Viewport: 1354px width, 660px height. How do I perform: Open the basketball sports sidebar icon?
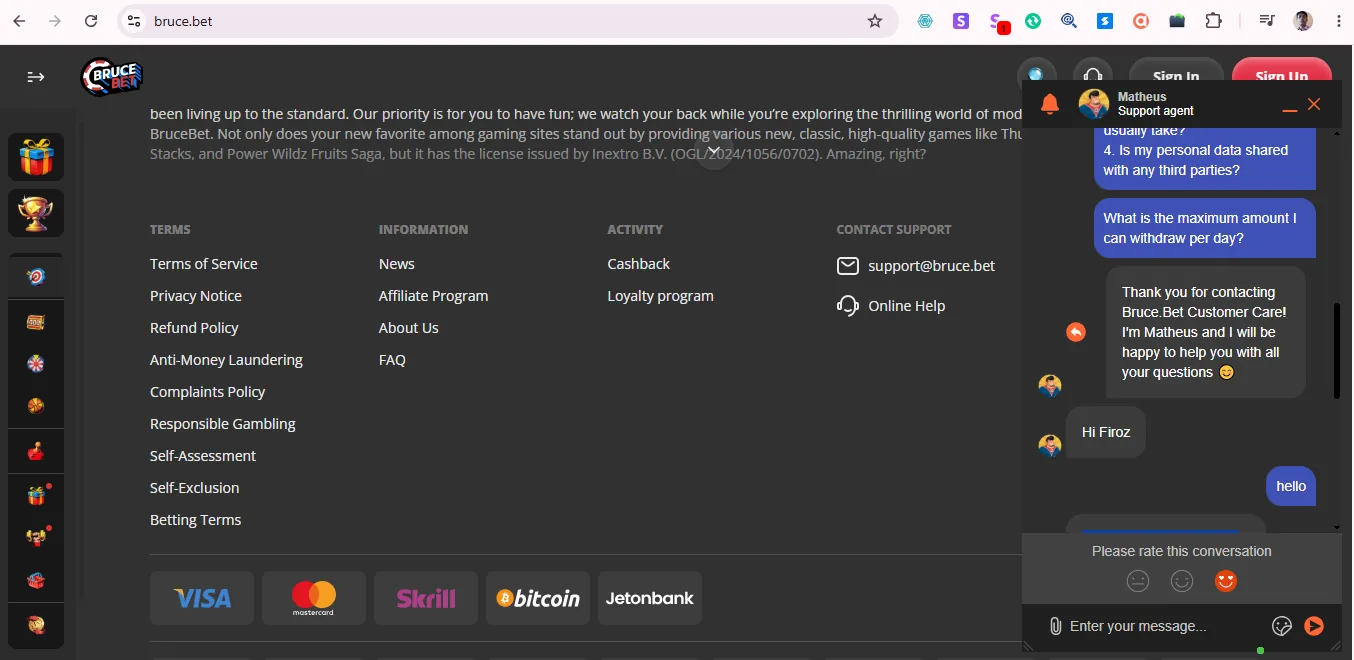[36, 406]
